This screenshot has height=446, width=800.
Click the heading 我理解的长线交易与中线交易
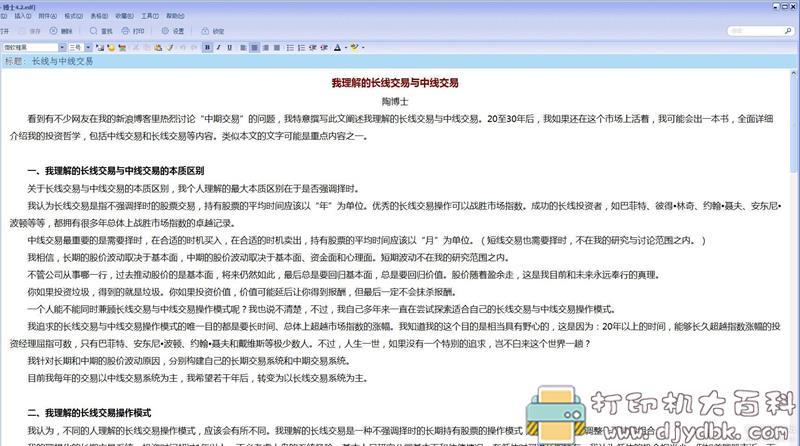click(395, 83)
